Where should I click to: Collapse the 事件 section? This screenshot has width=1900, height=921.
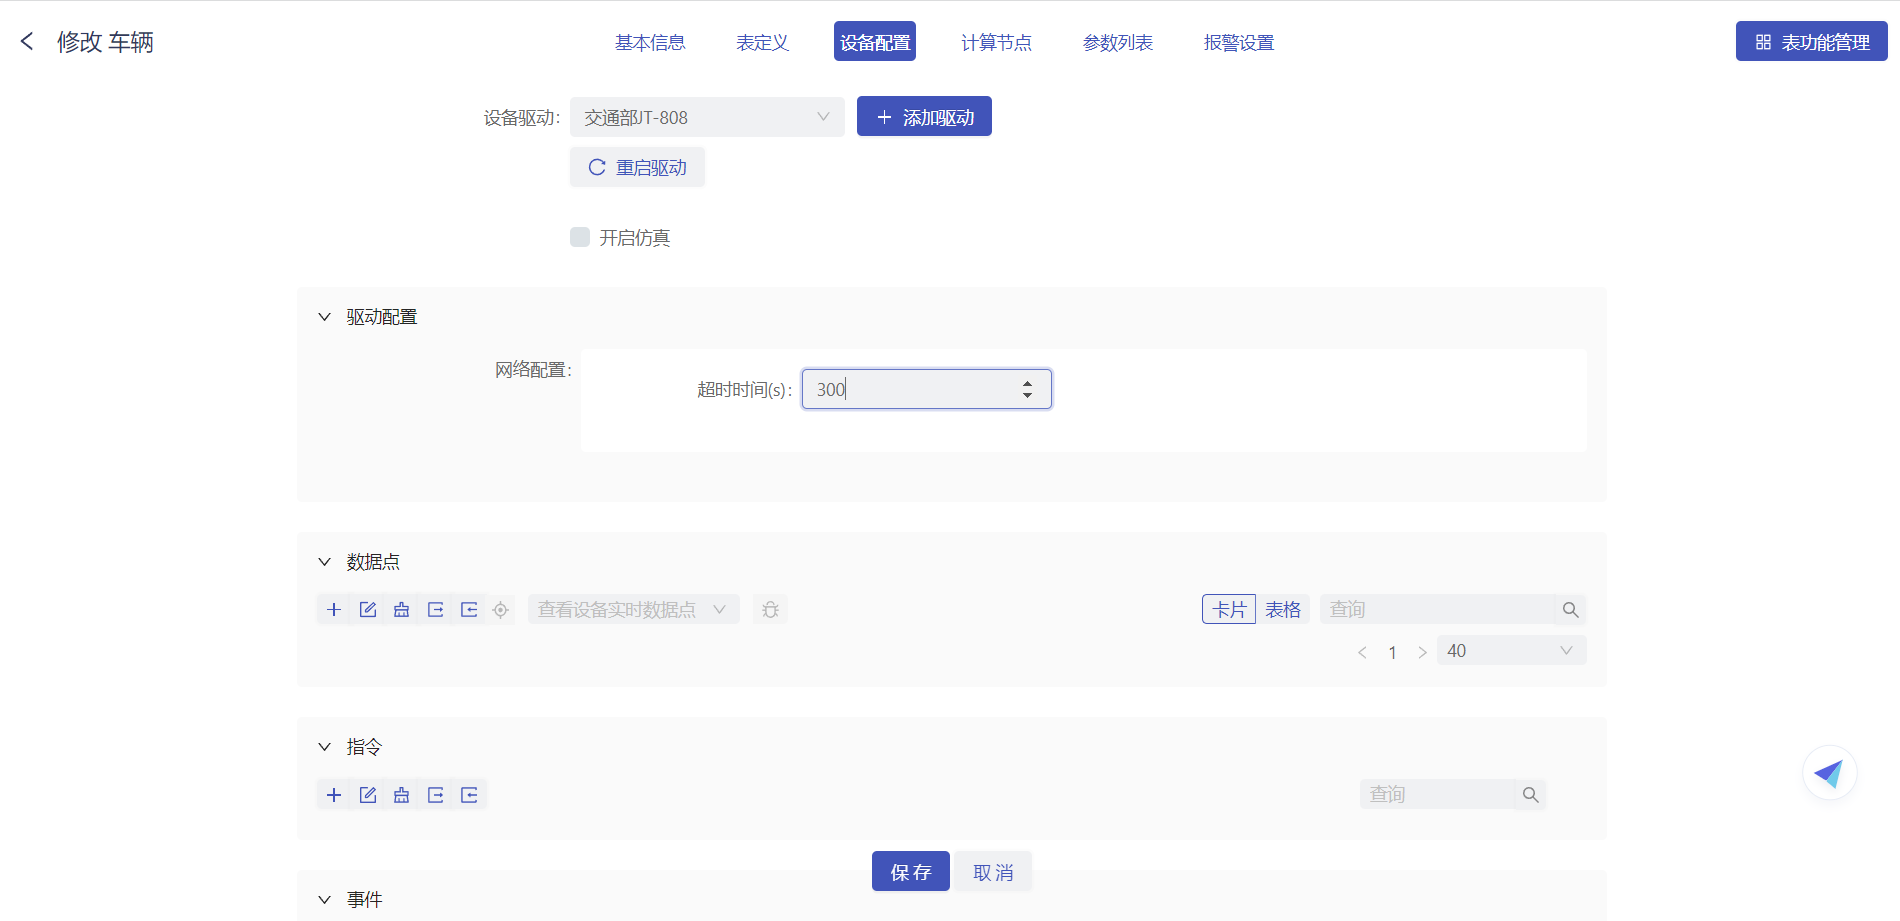(324, 900)
